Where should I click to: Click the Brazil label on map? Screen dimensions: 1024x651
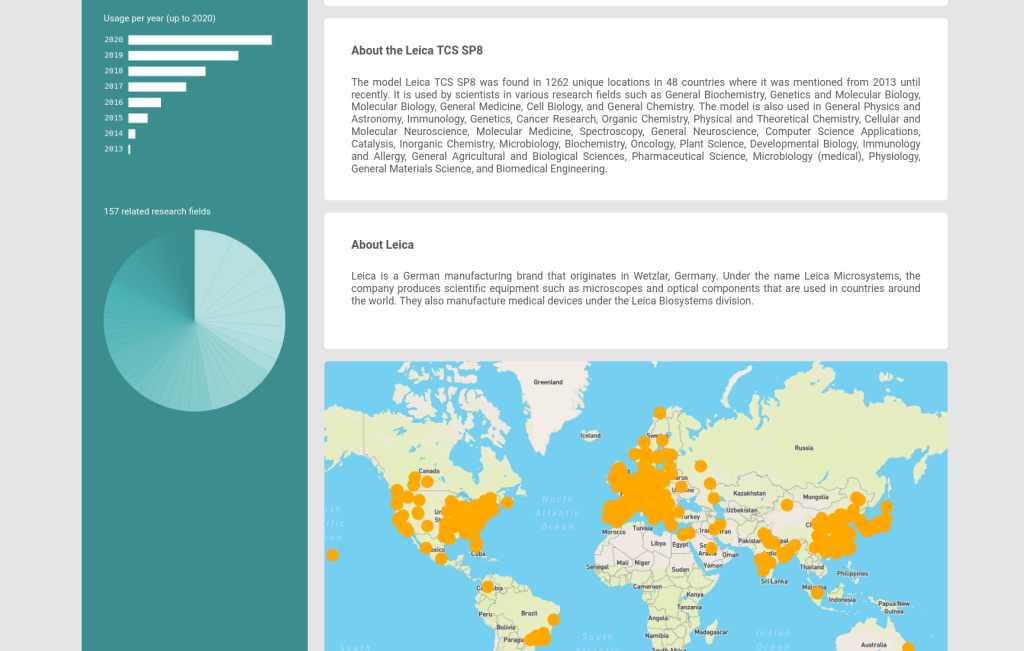coord(529,613)
